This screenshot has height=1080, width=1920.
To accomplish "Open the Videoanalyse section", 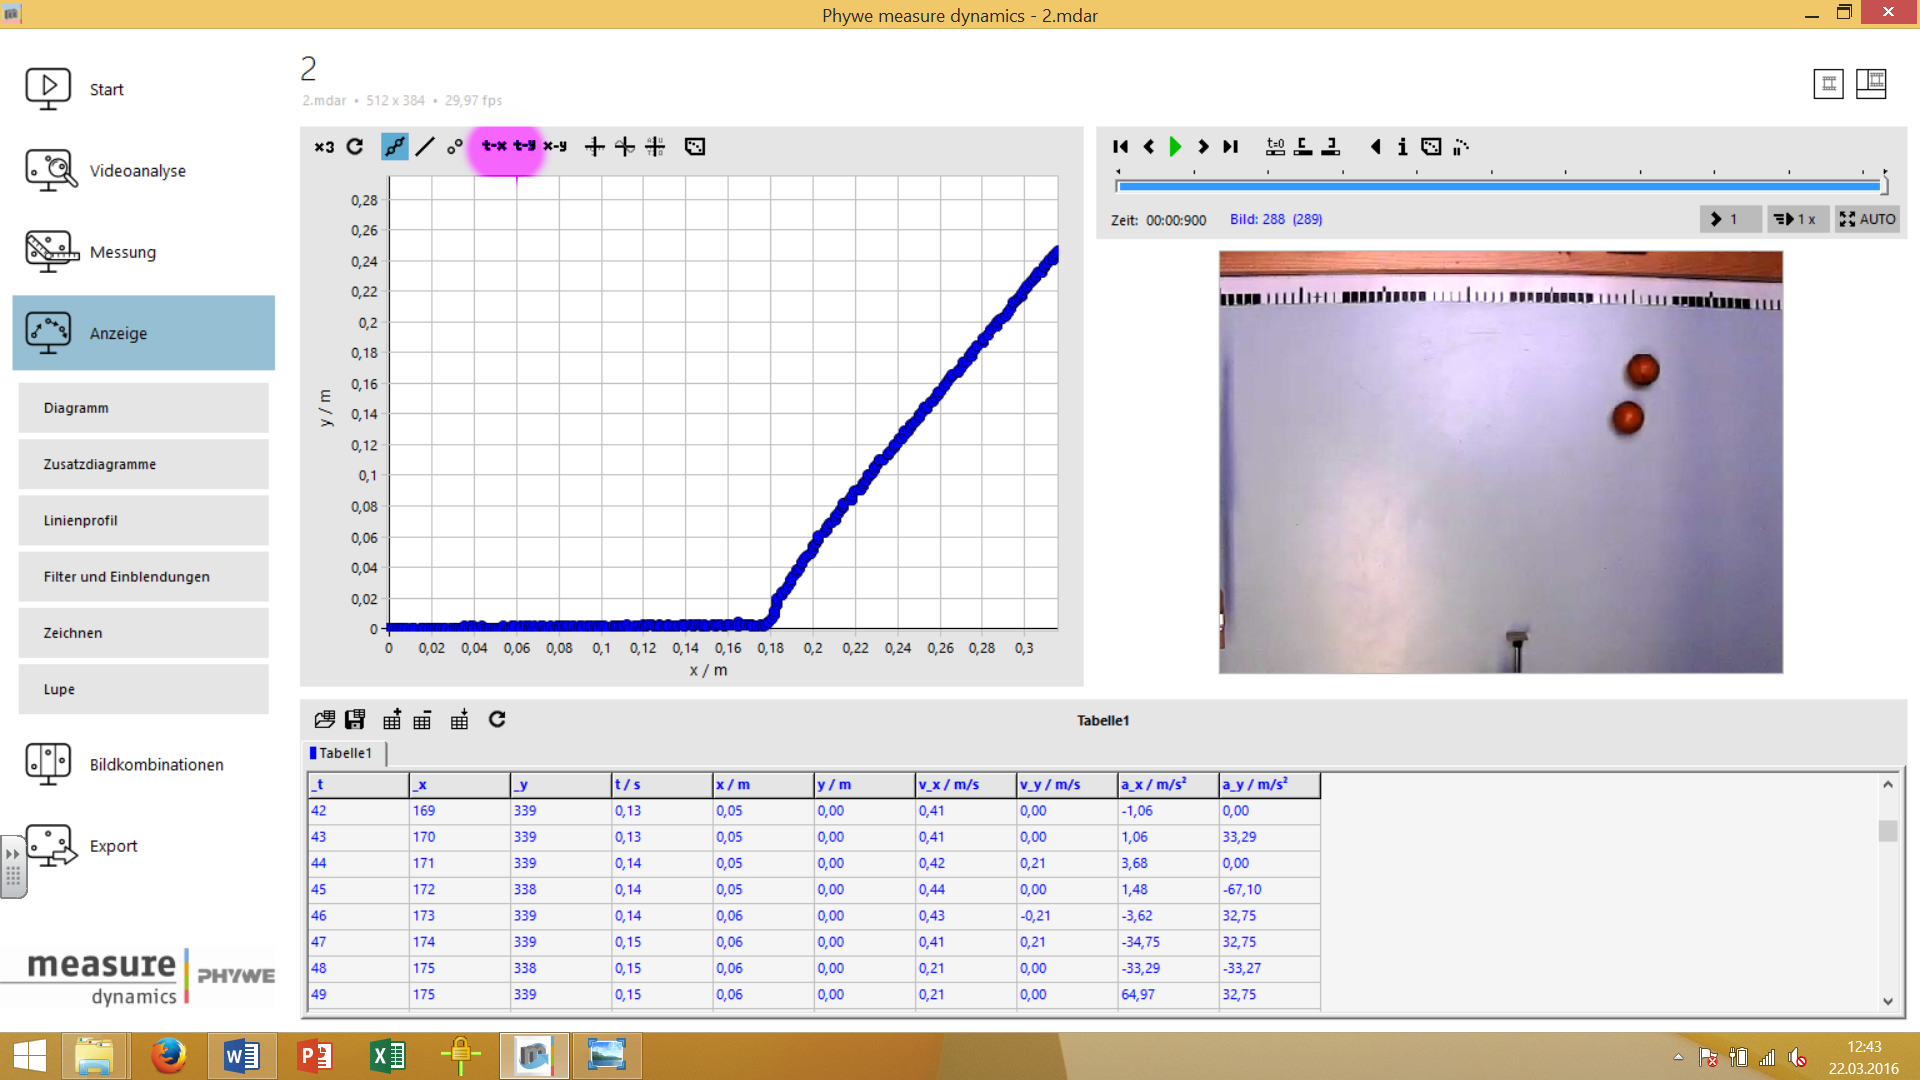I will [x=138, y=171].
